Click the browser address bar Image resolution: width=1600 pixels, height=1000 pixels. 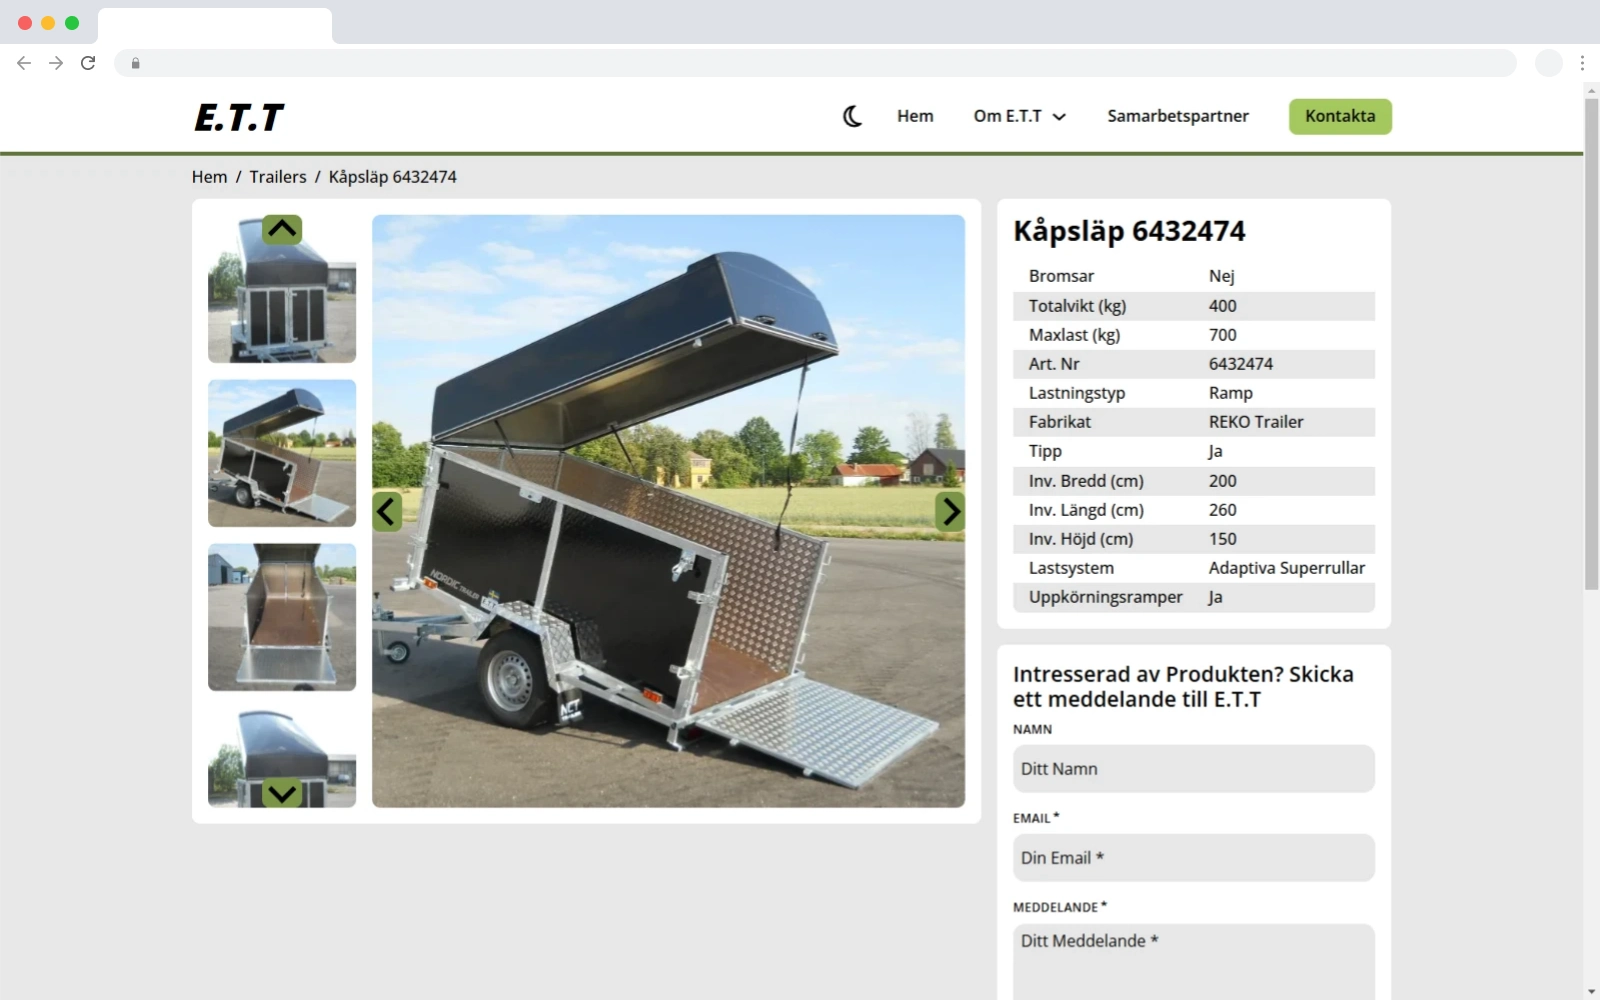point(815,63)
